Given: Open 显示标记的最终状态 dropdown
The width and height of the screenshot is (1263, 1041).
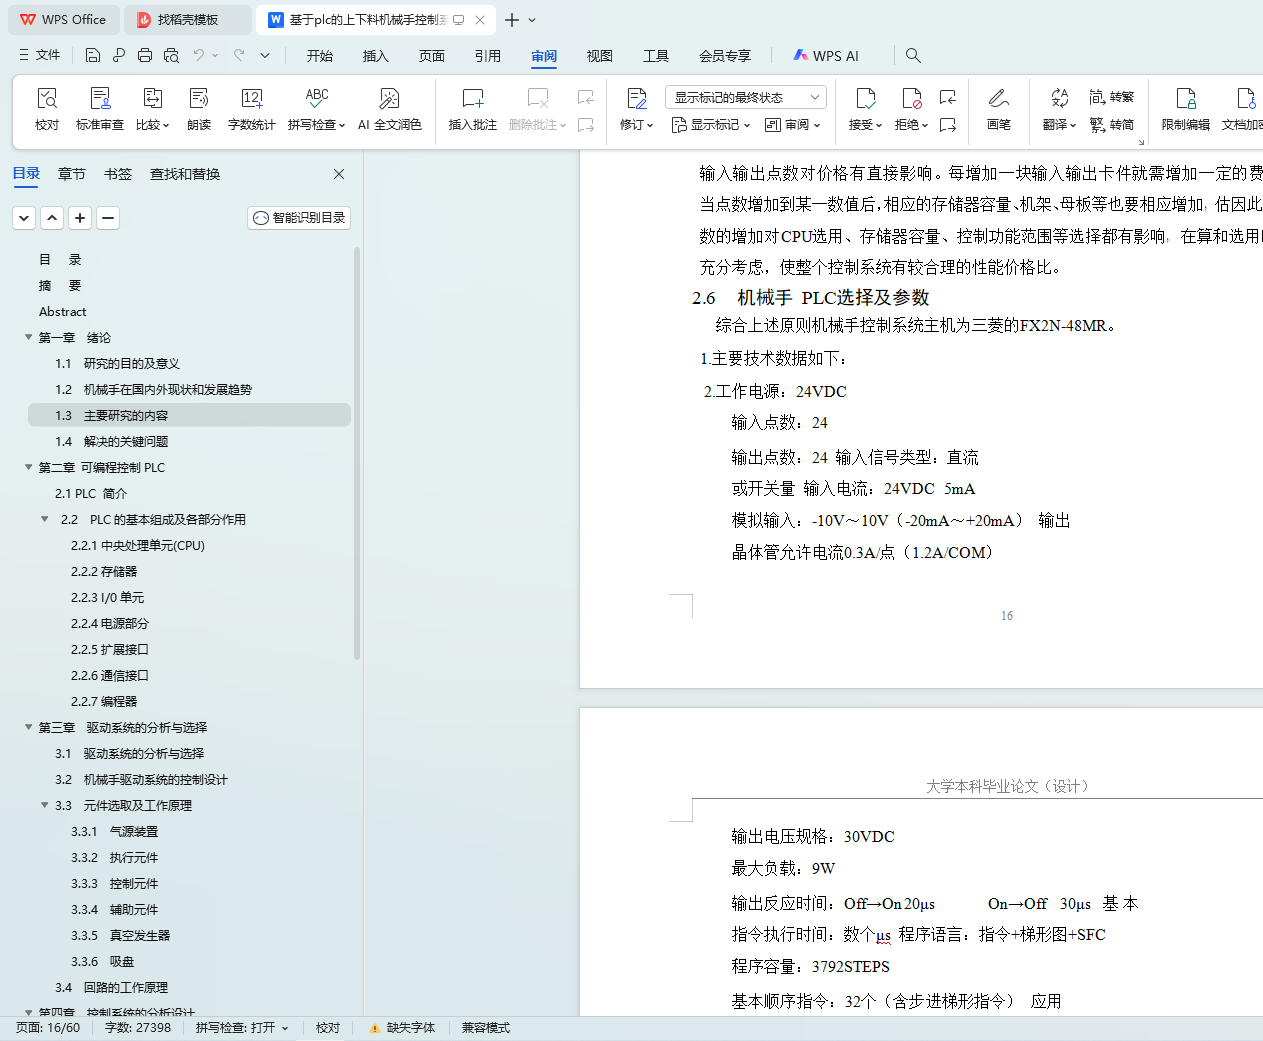Looking at the screenshot, I should (x=745, y=97).
